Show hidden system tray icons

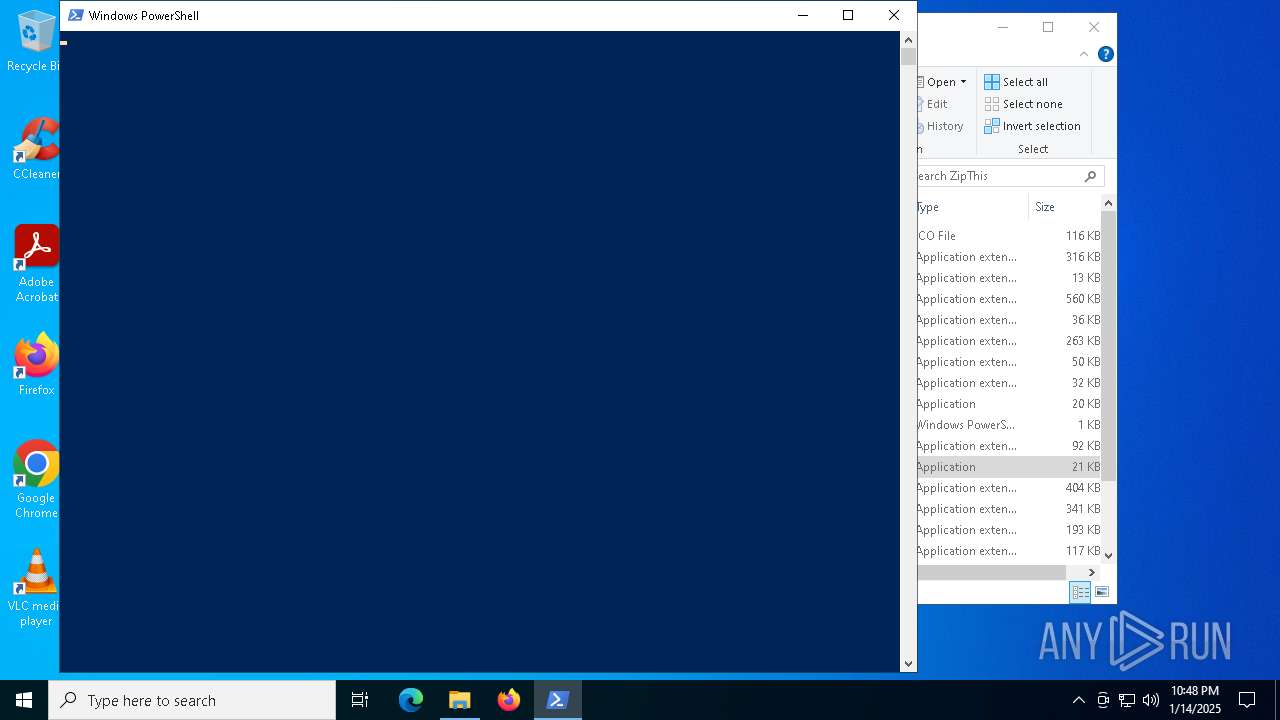click(x=1078, y=700)
